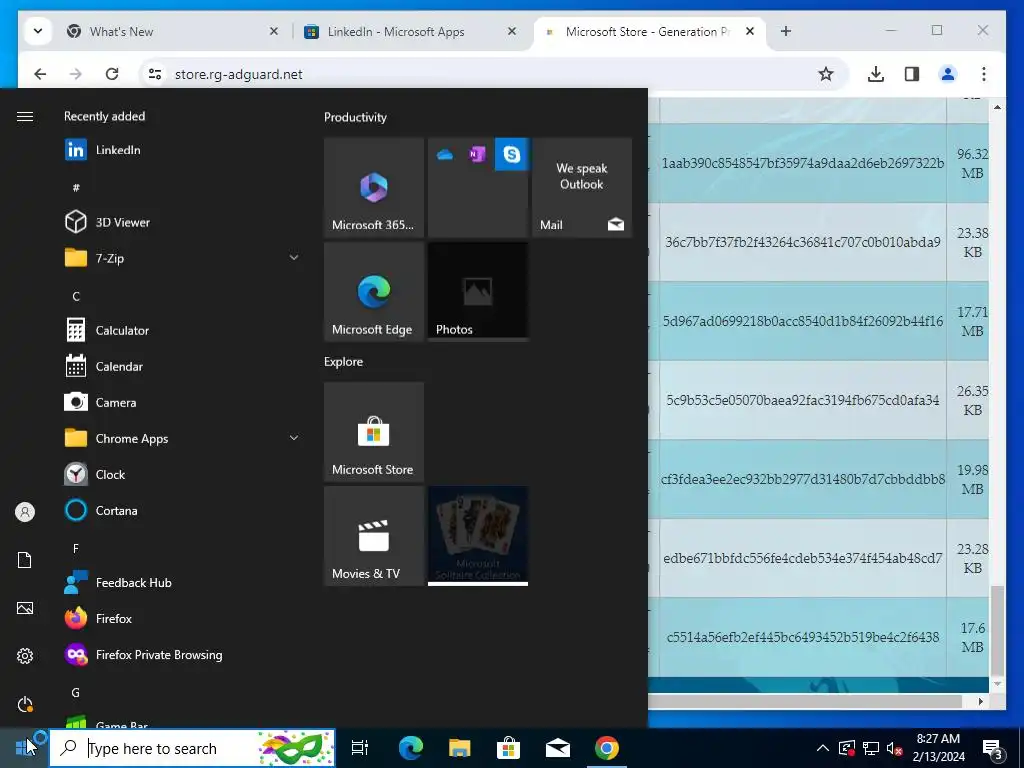This screenshot has width=1024, height=768.
Task: Open the Photos tile
Action: (x=478, y=291)
